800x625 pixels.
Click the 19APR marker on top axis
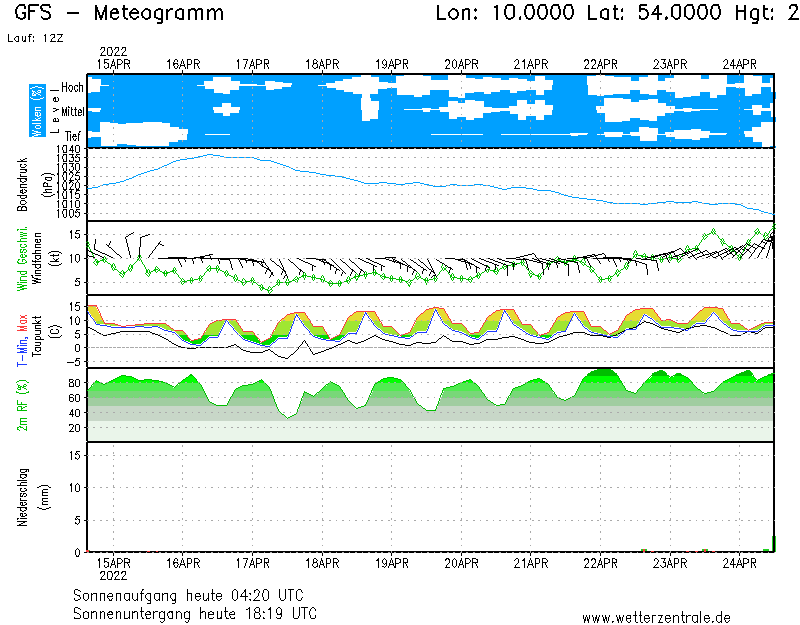click(x=392, y=64)
